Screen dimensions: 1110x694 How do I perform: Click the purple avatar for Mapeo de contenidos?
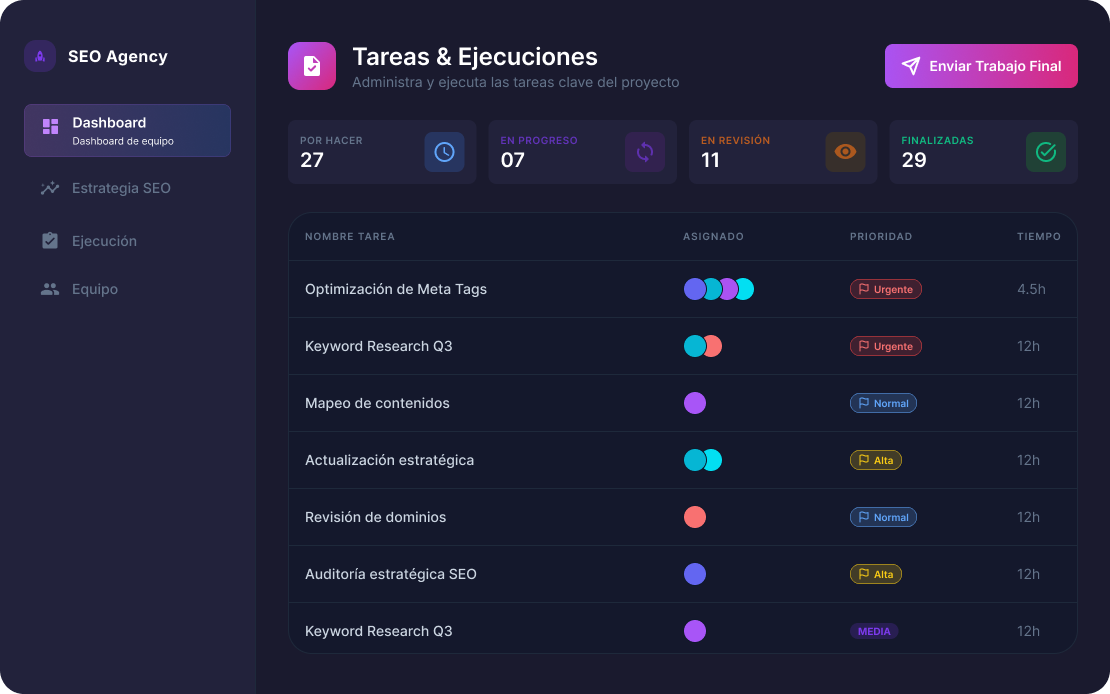tap(695, 403)
